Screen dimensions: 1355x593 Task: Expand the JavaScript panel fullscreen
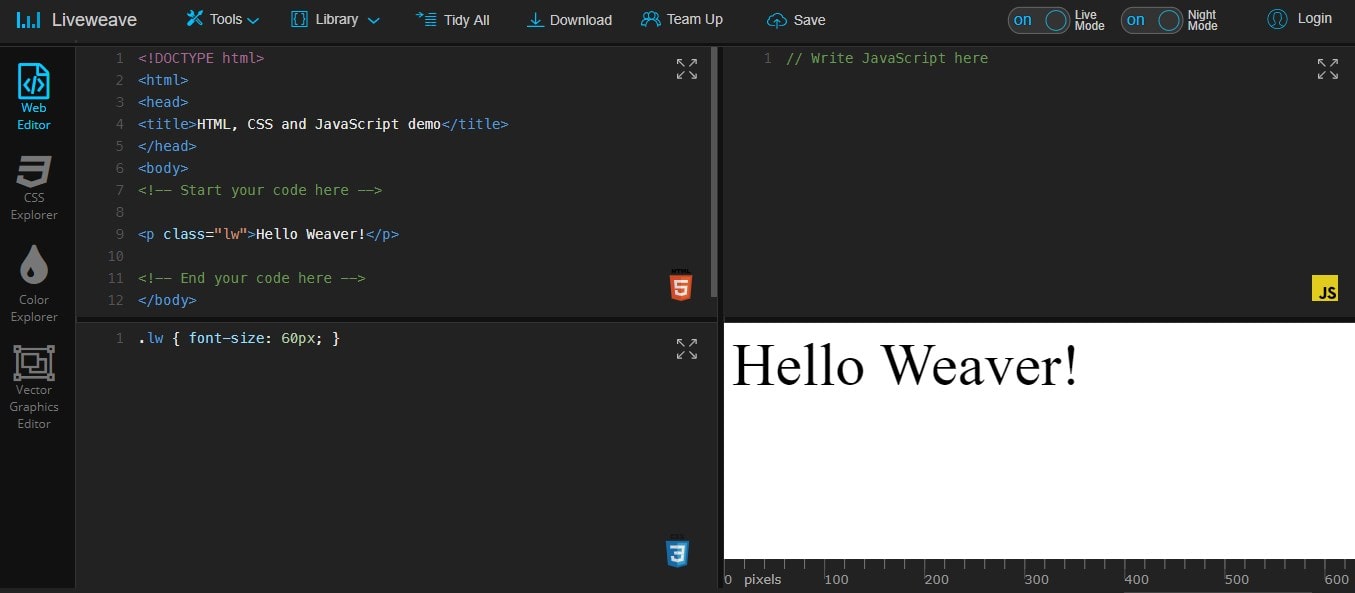pos(1327,68)
